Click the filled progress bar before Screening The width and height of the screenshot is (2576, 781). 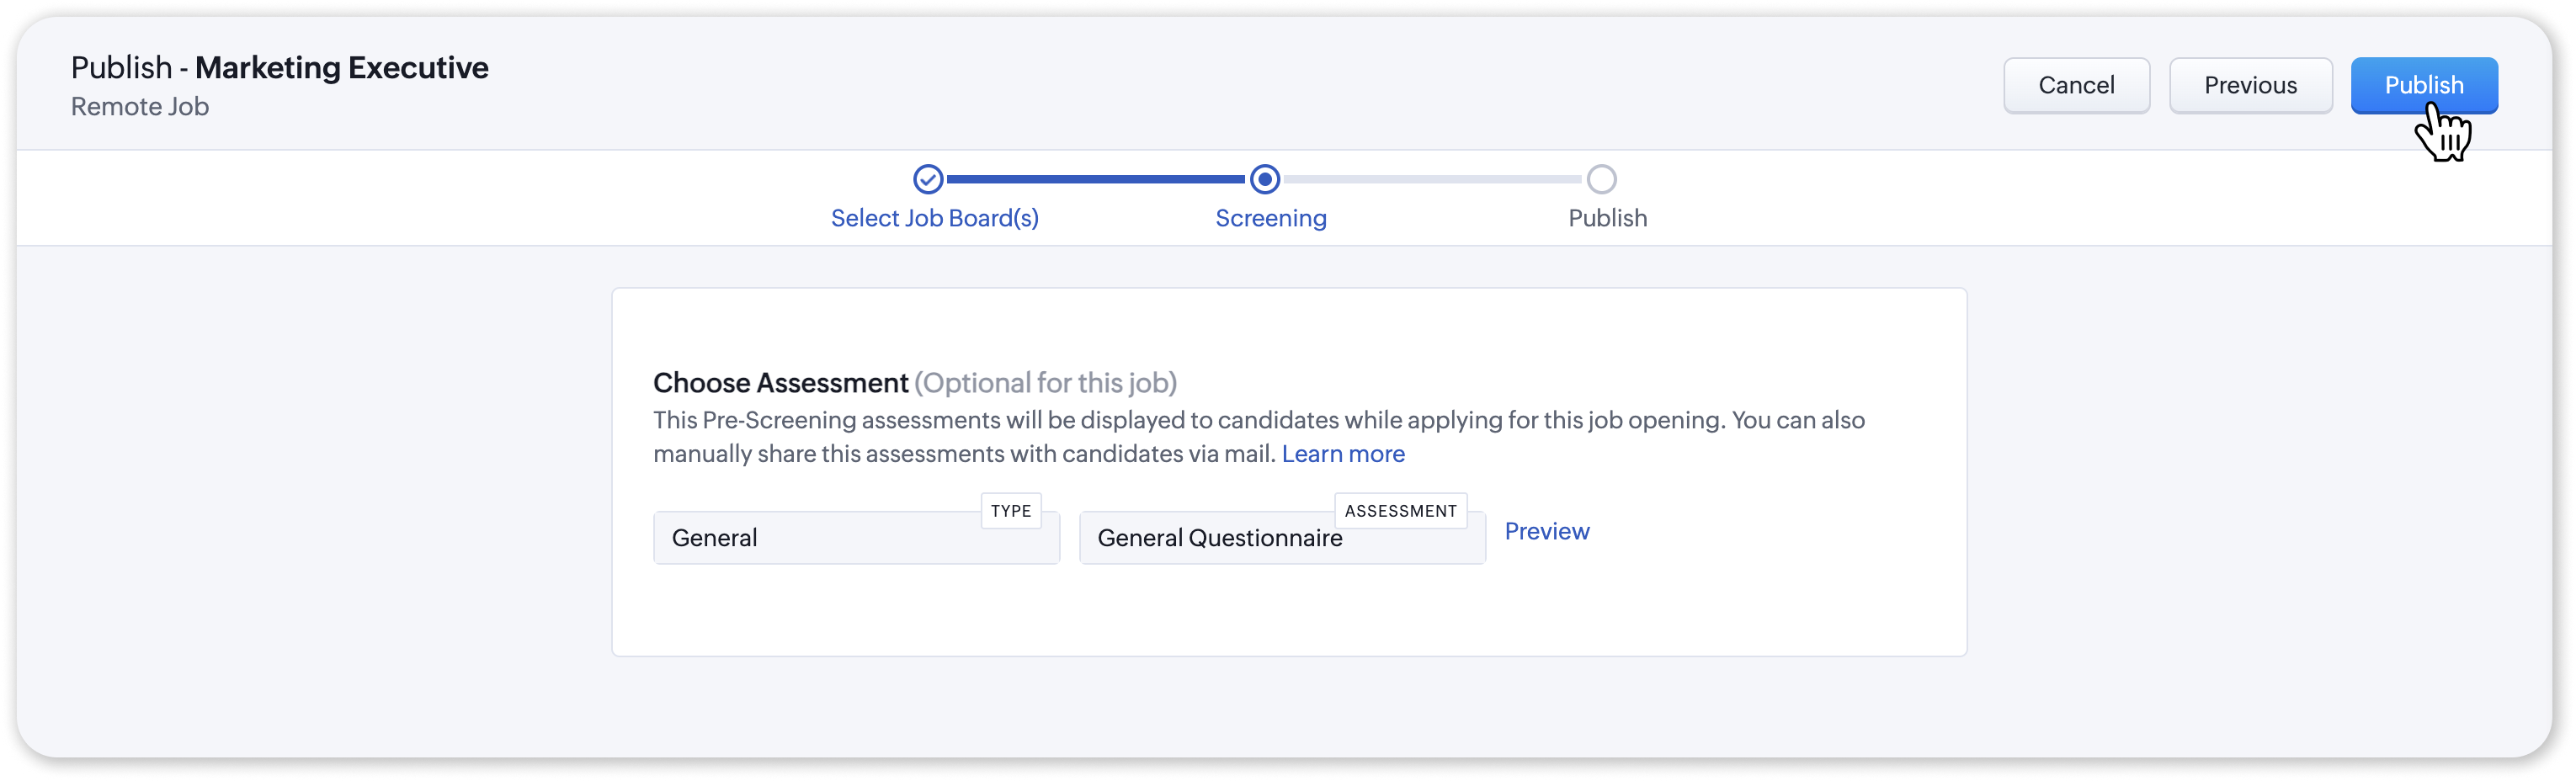(1095, 180)
